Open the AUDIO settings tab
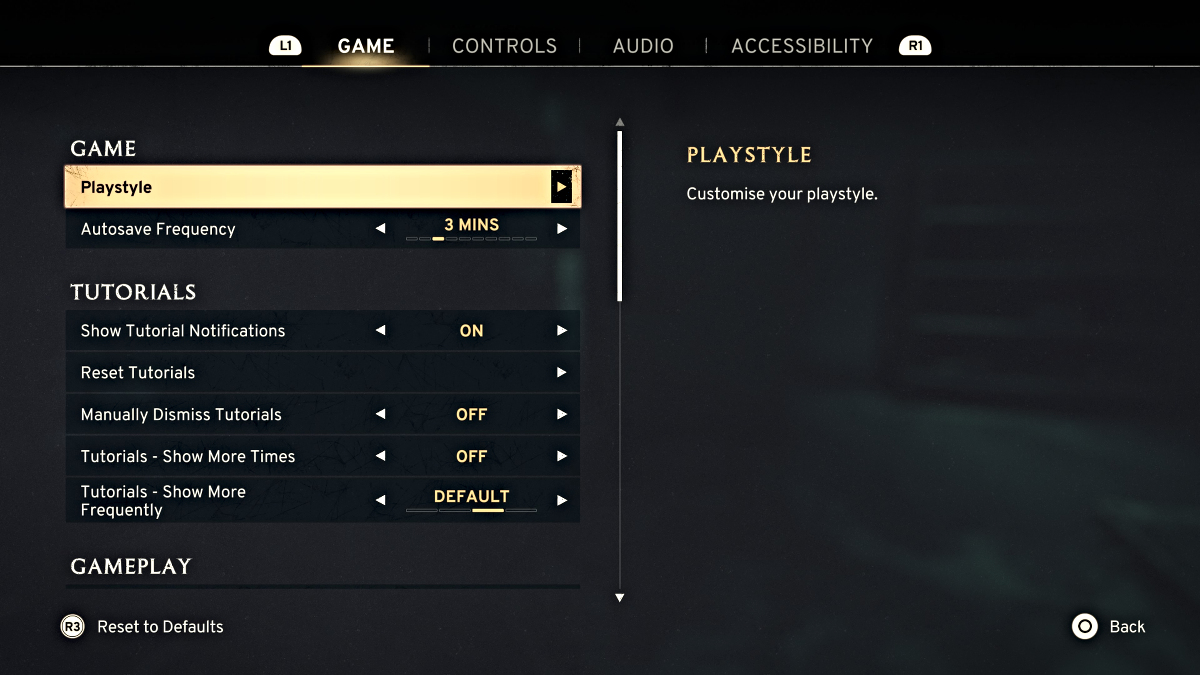The height and width of the screenshot is (675, 1200). 643,45
